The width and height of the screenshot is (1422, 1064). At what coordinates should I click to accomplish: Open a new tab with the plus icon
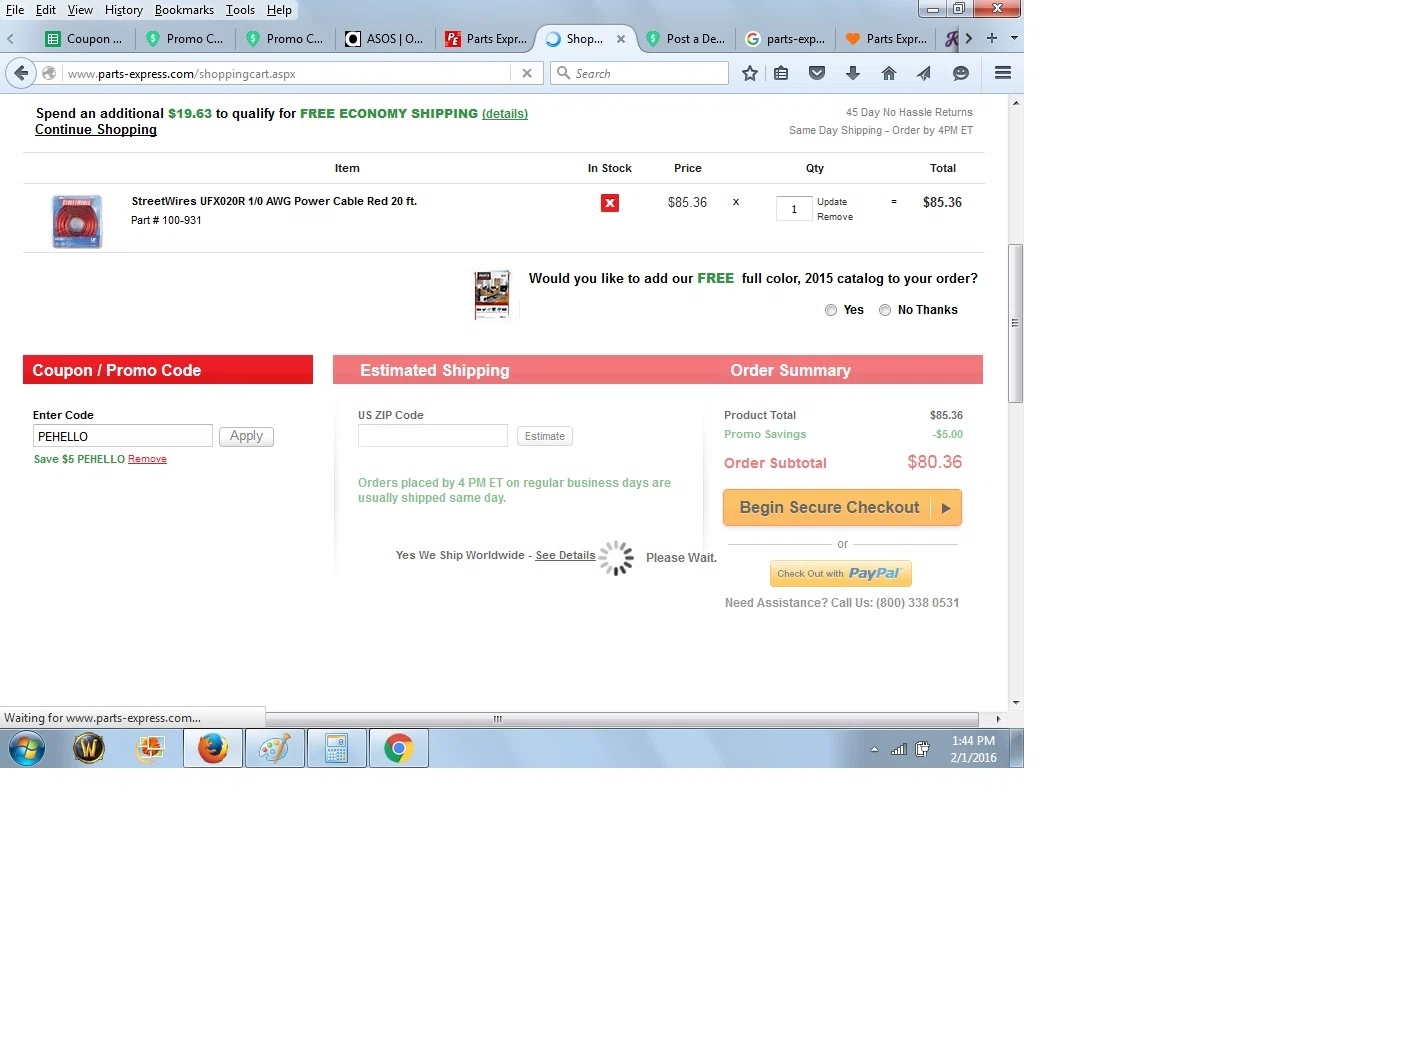tap(992, 38)
